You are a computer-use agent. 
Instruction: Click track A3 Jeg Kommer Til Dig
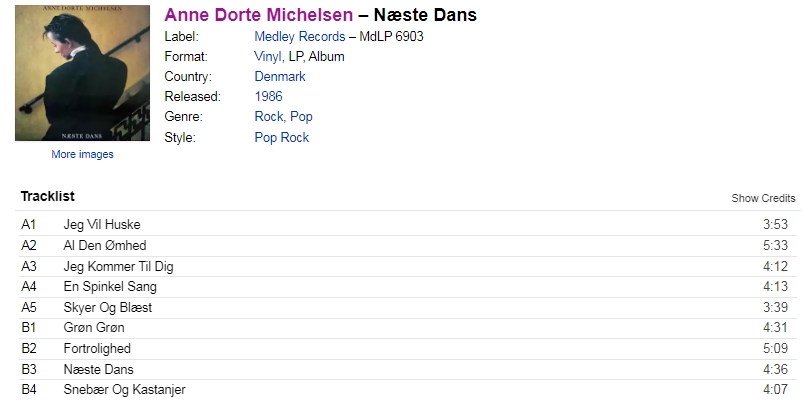coord(408,266)
